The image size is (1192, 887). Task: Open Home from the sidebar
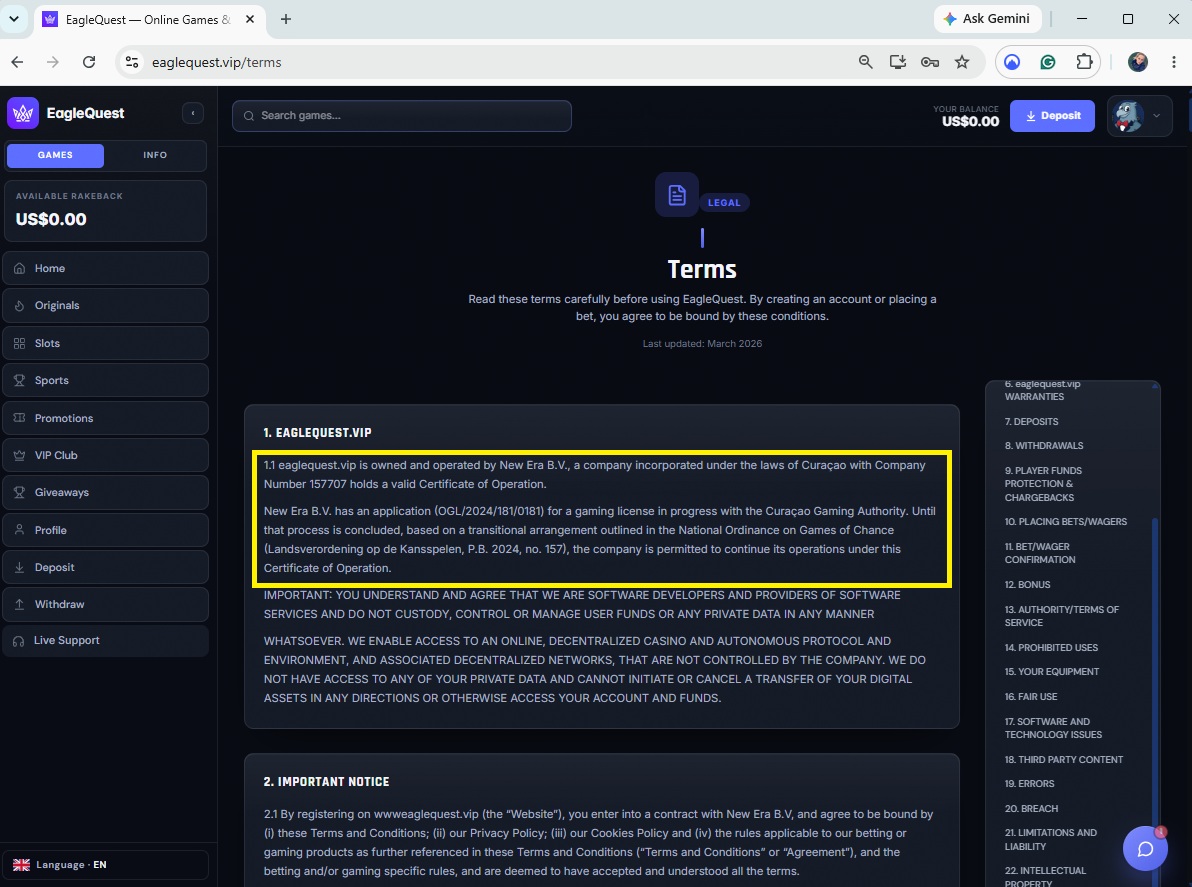(106, 268)
